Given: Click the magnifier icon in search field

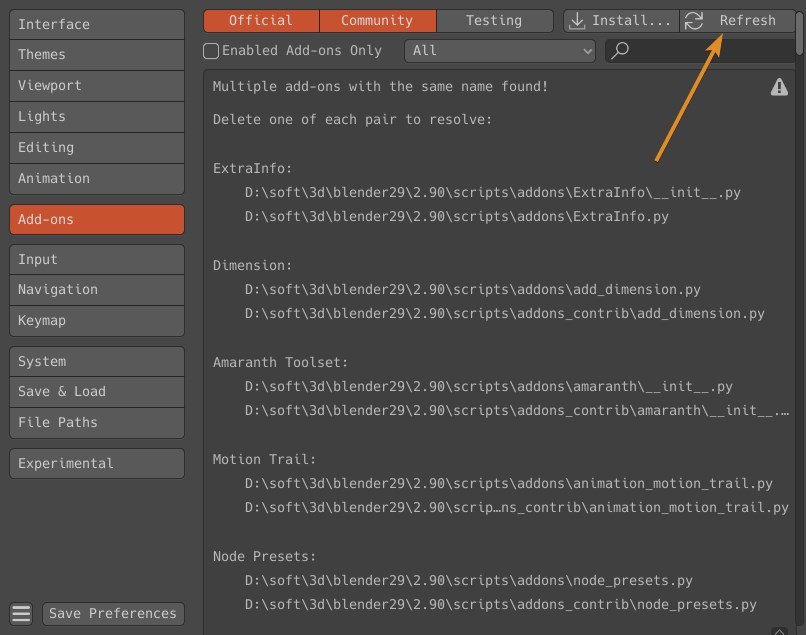Looking at the screenshot, I should (x=620, y=50).
